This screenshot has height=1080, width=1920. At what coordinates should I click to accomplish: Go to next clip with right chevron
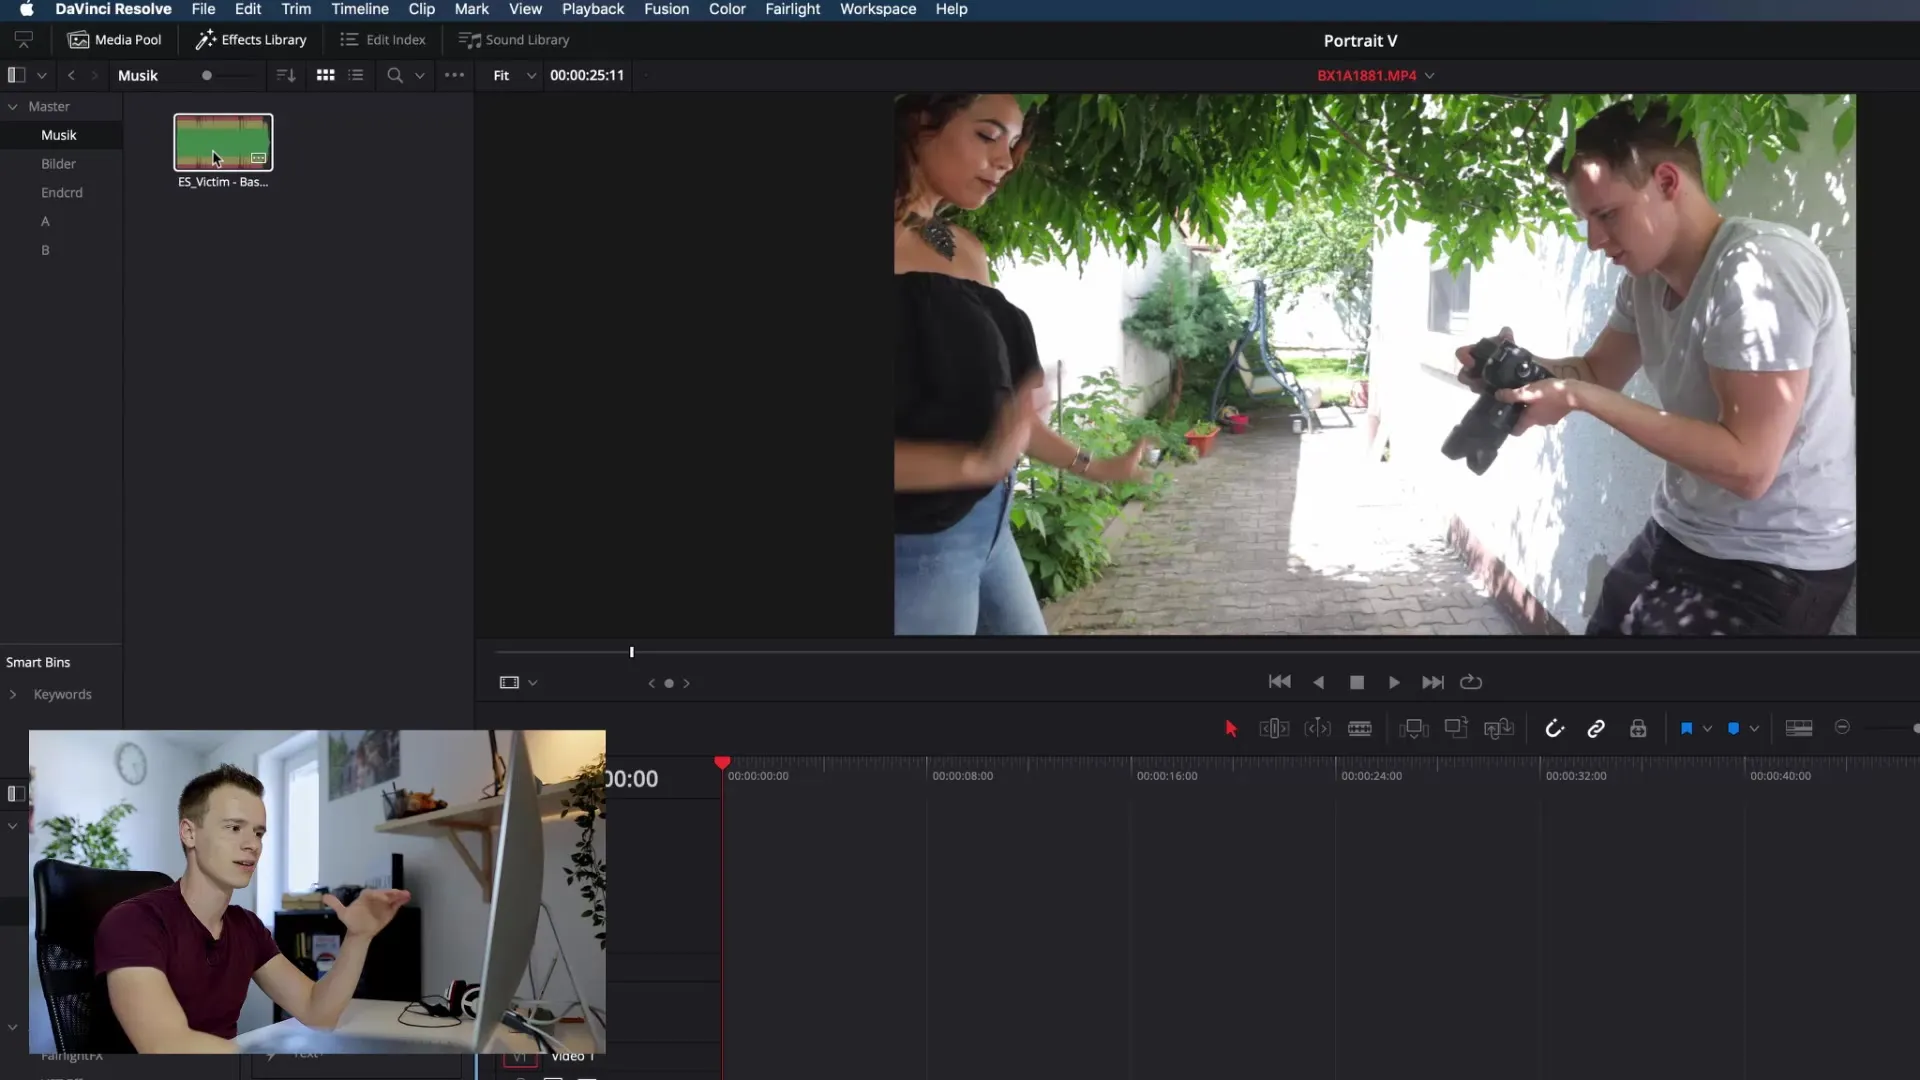pos(686,683)
